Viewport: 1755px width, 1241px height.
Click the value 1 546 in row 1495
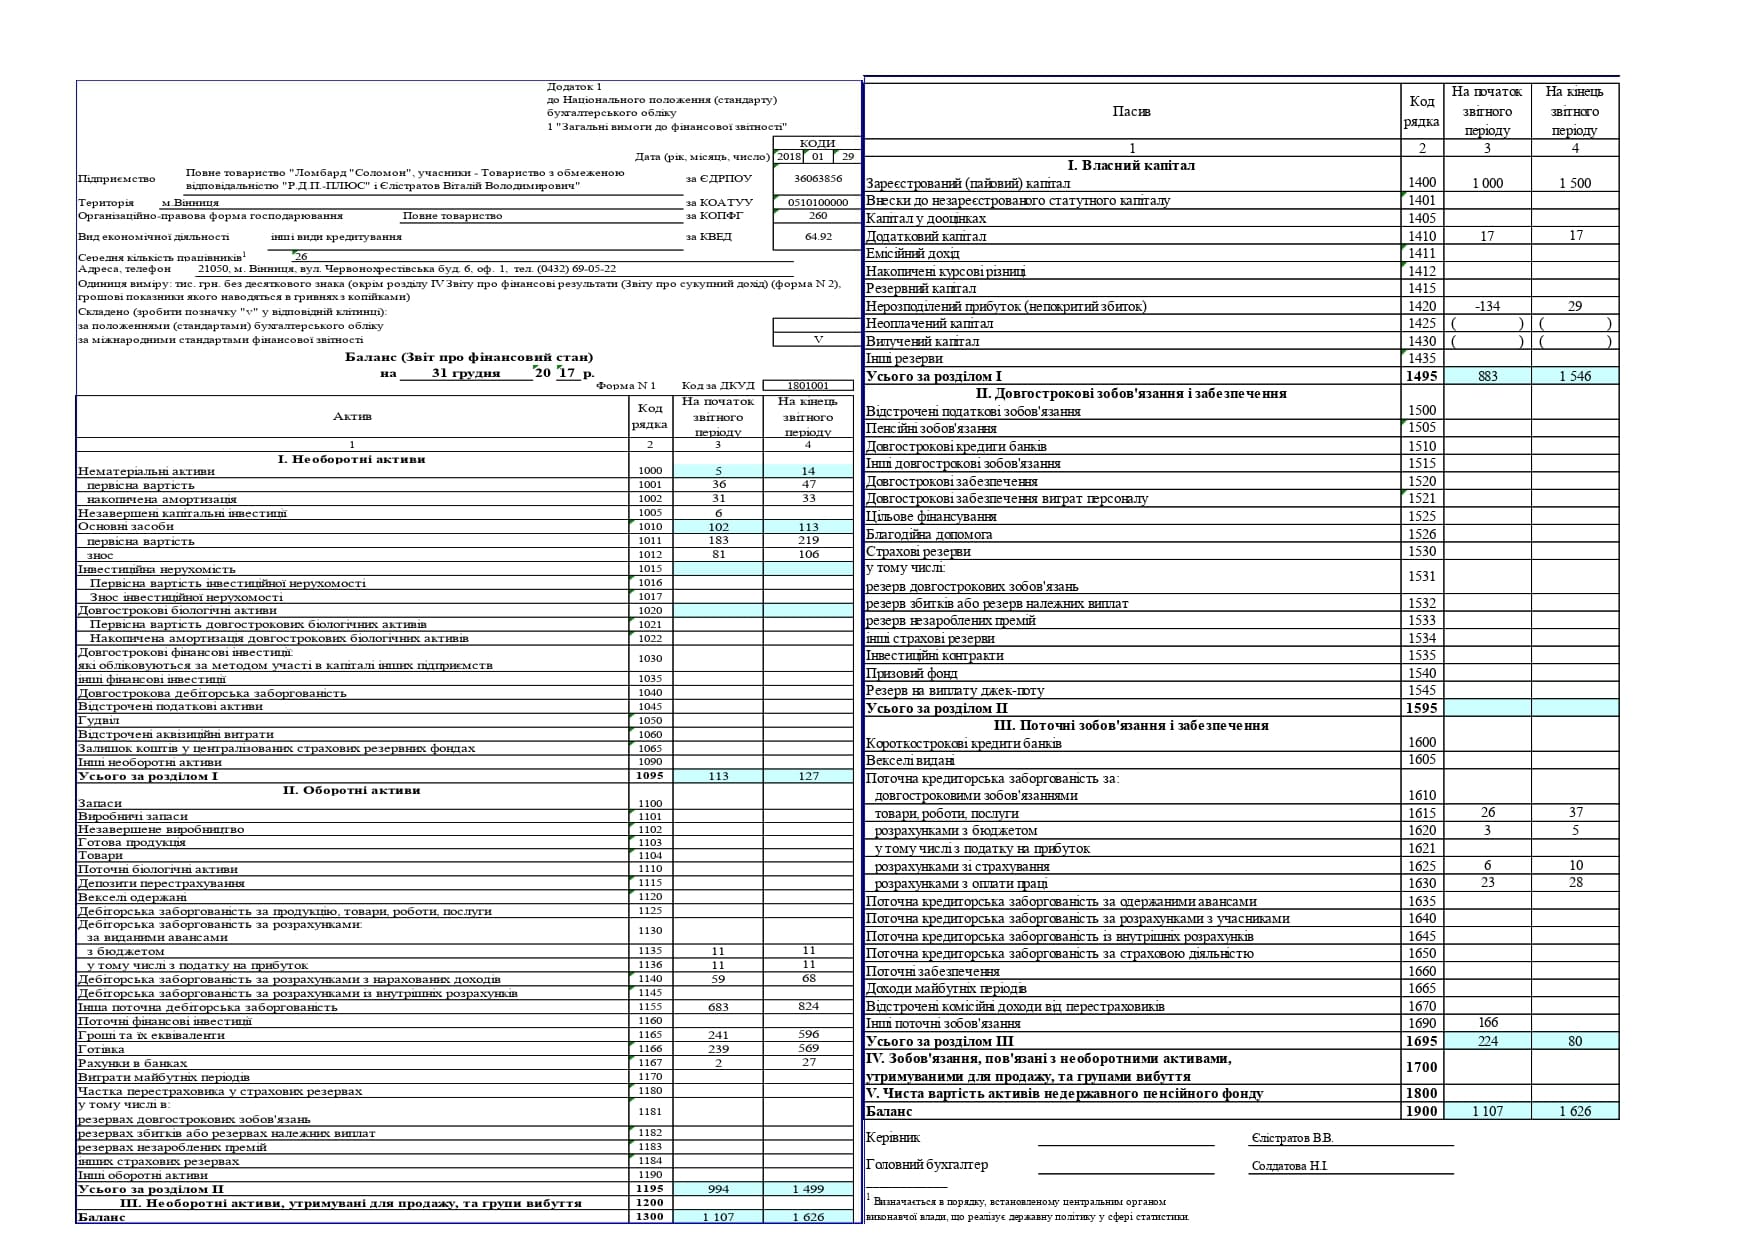(1575, 376)
